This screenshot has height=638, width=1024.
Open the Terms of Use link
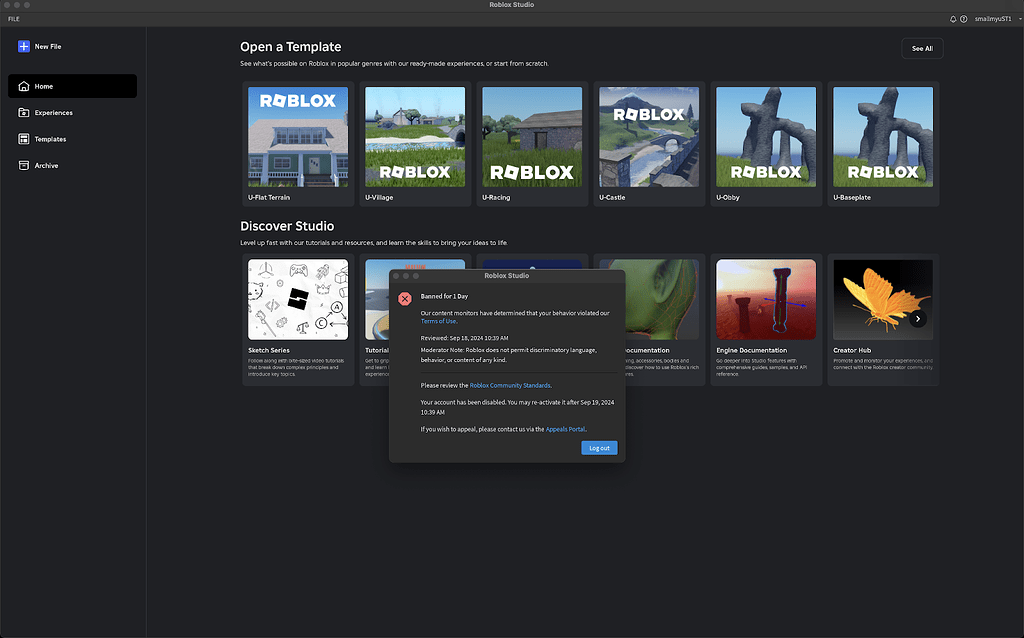tap(438, 321)
